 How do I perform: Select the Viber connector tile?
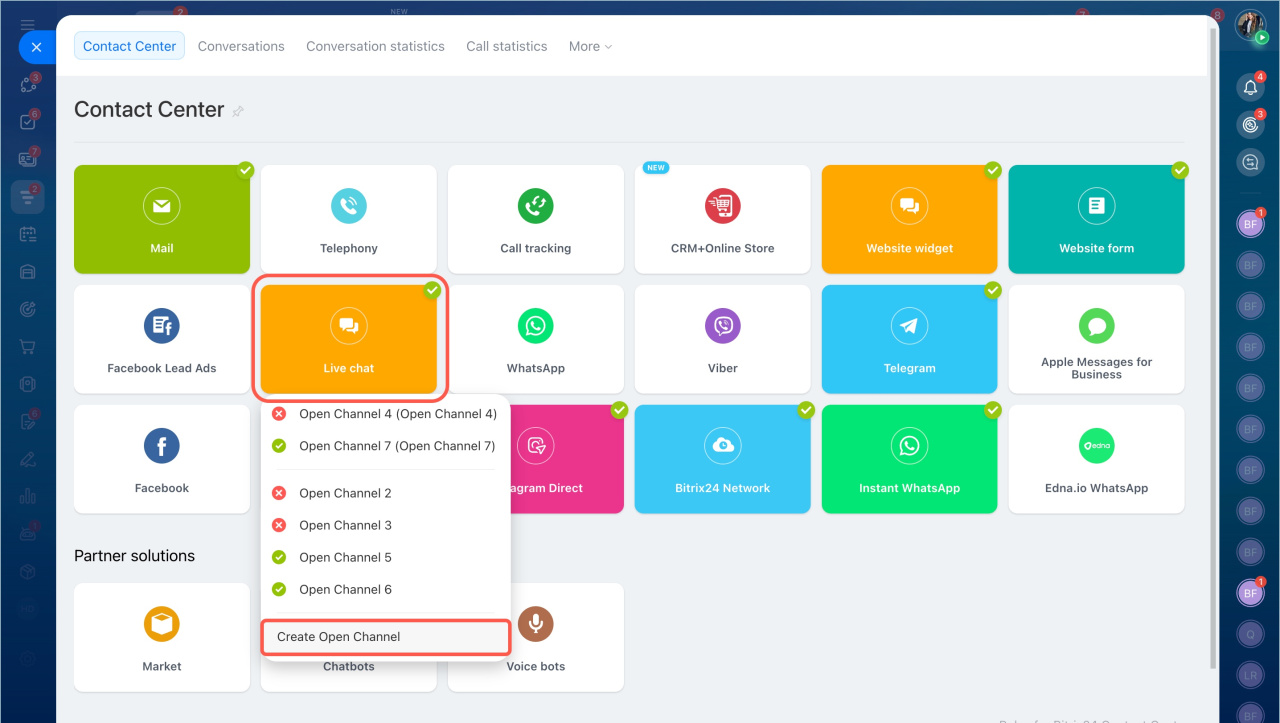722,339
